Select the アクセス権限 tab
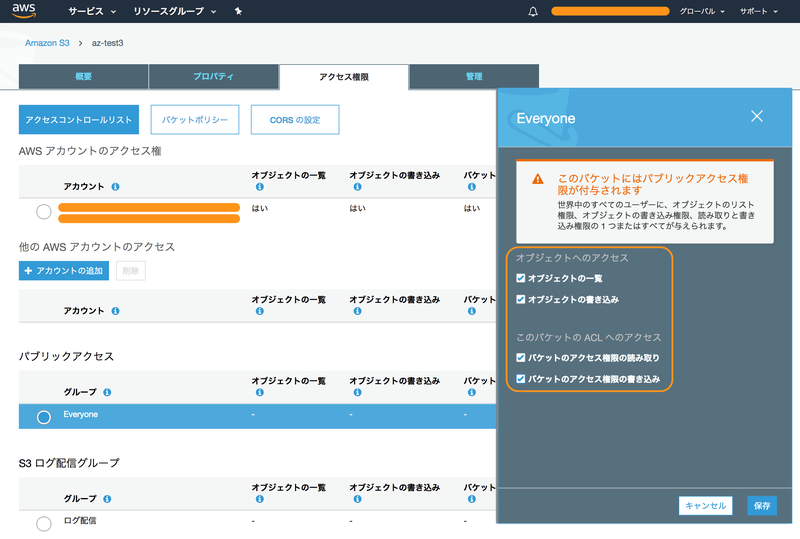 point(344,77)
